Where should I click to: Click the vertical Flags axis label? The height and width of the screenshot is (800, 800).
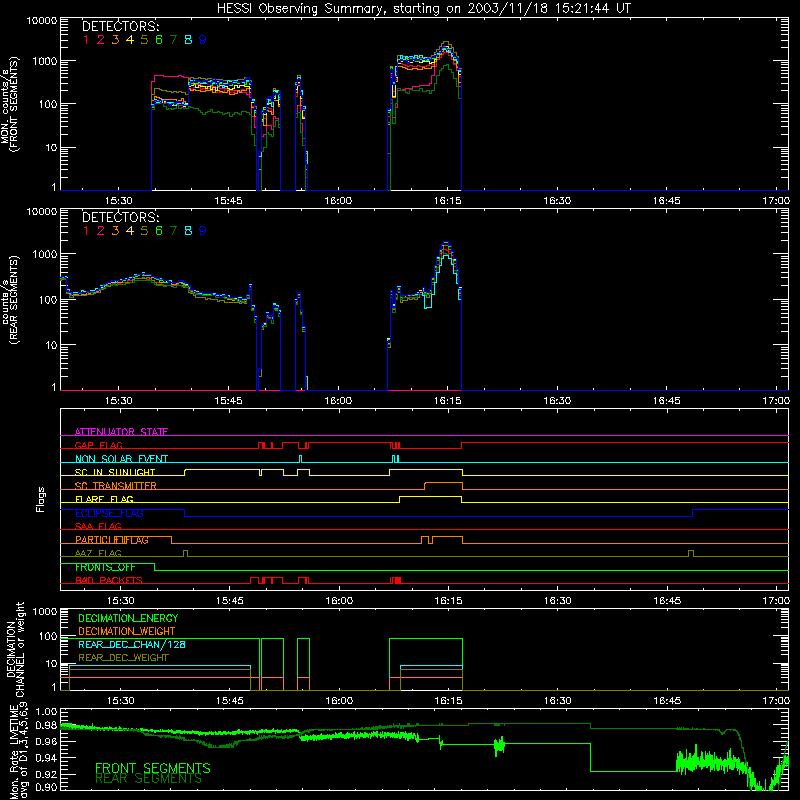point(41,499)
